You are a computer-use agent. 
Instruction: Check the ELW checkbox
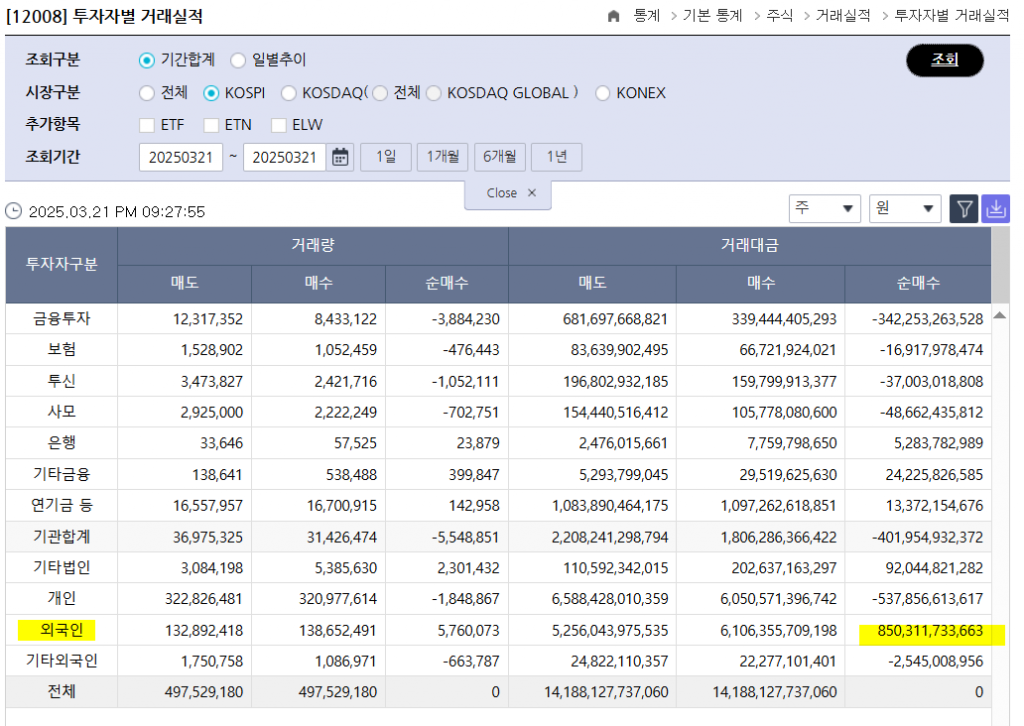tap(277, 125)
